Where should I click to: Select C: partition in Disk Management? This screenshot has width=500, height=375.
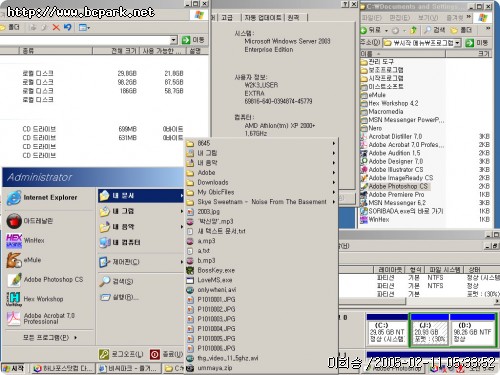tap(387, 331)
